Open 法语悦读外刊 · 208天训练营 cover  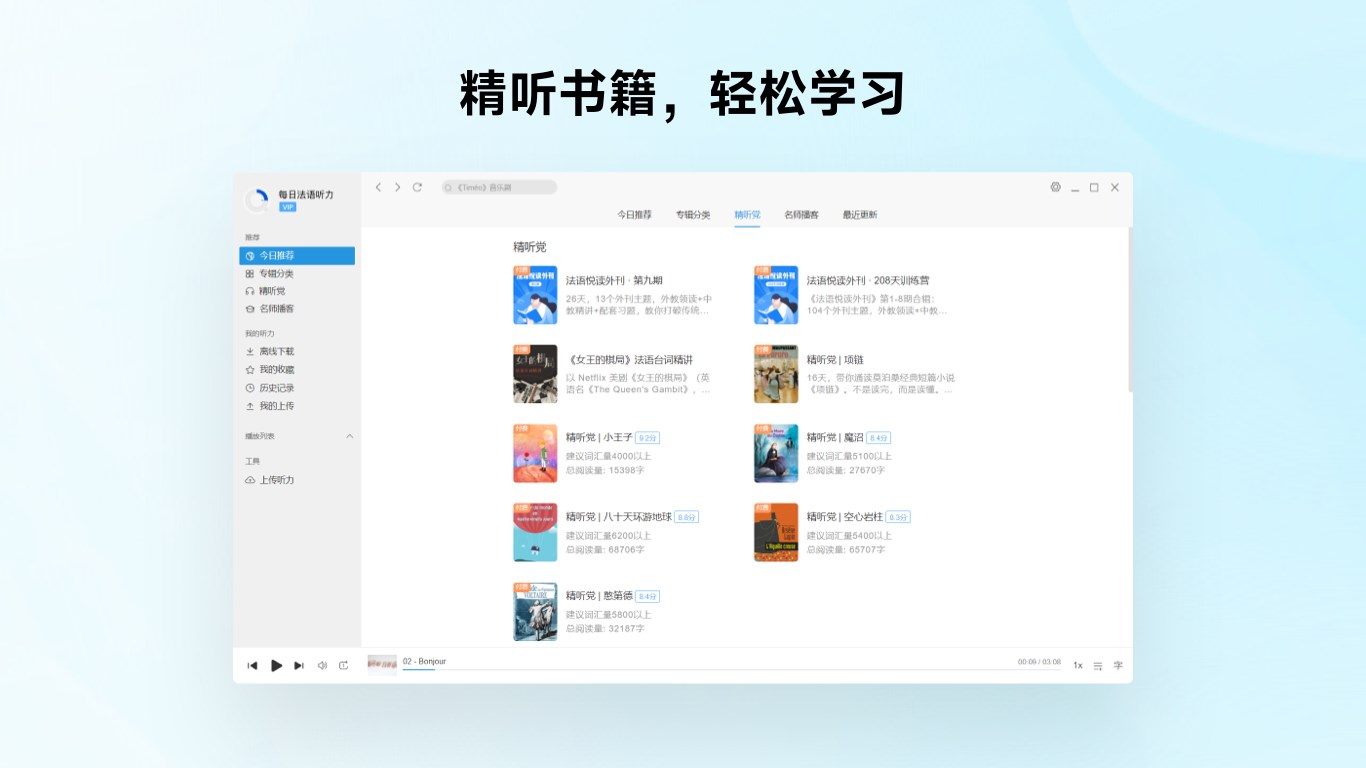click(x=776, y=295)
